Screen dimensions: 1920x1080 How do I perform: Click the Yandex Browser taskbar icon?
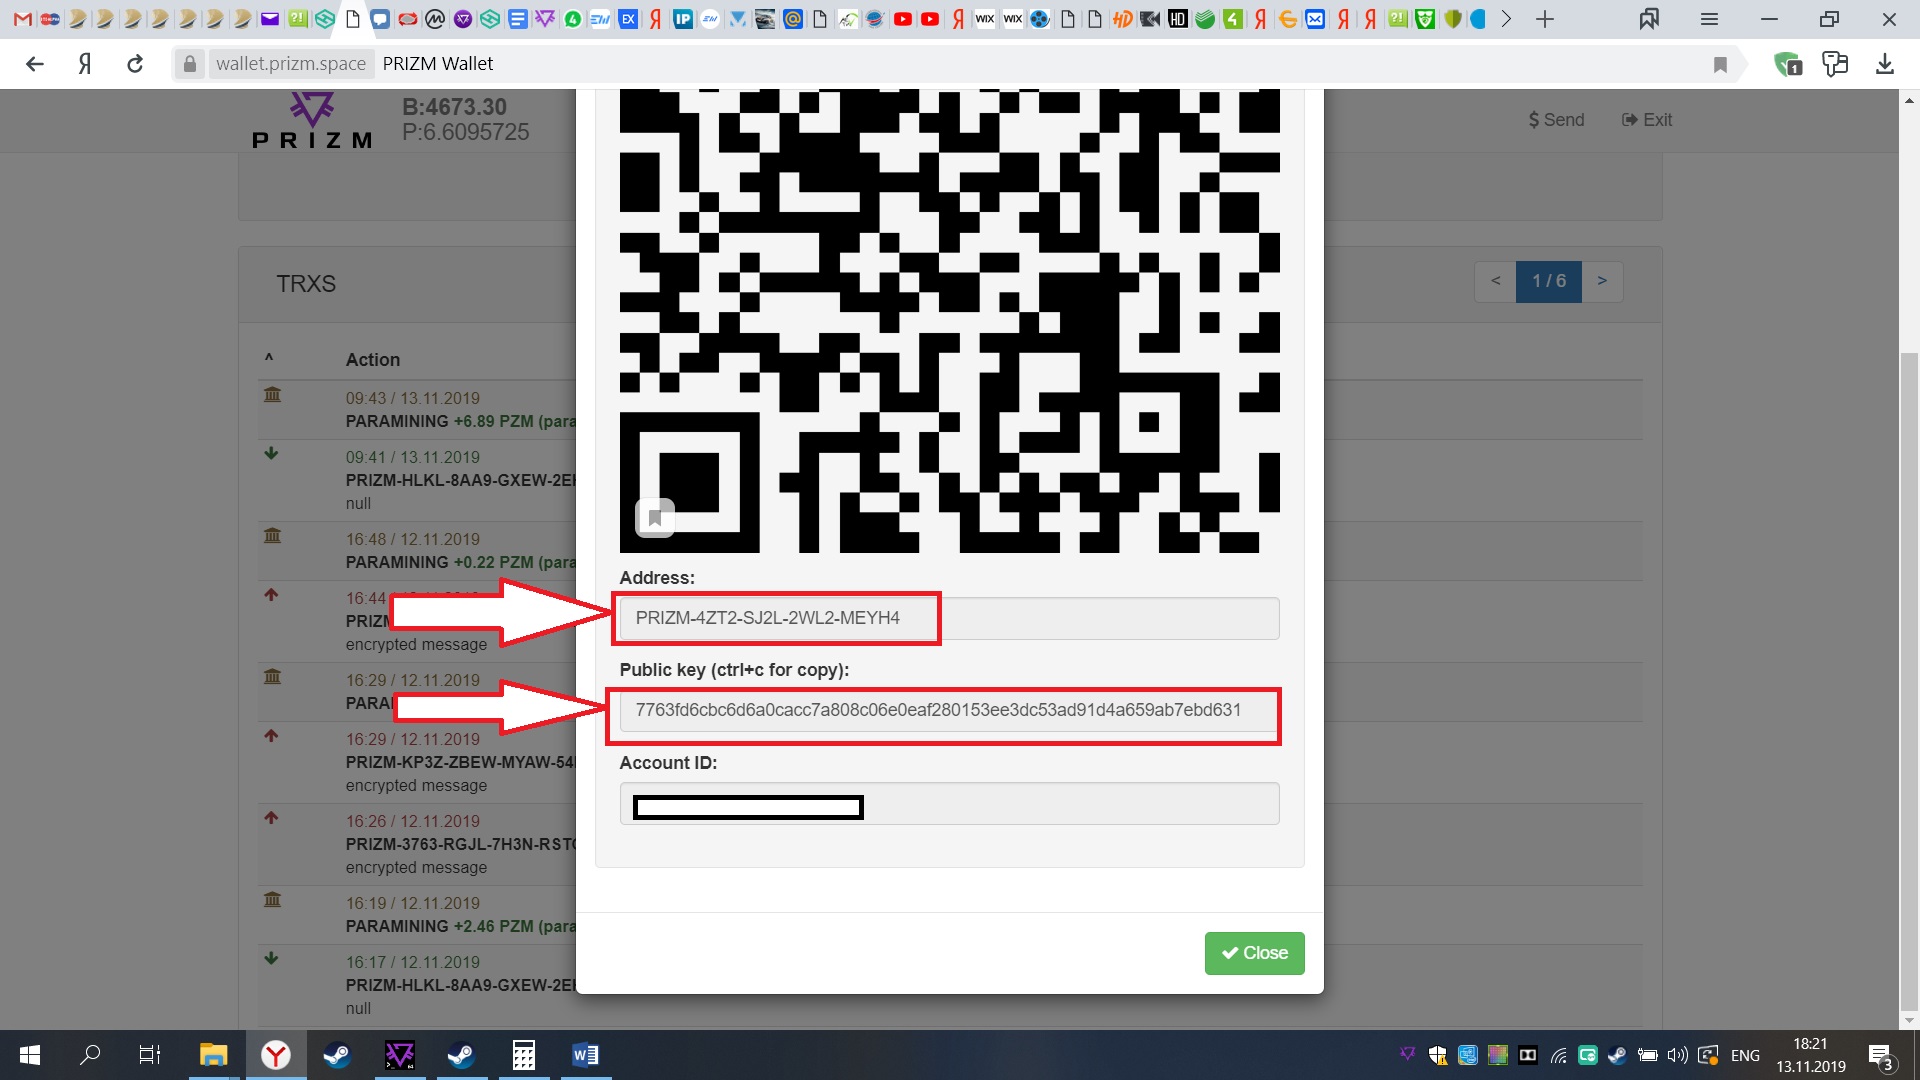click(x=275, y=1055)
